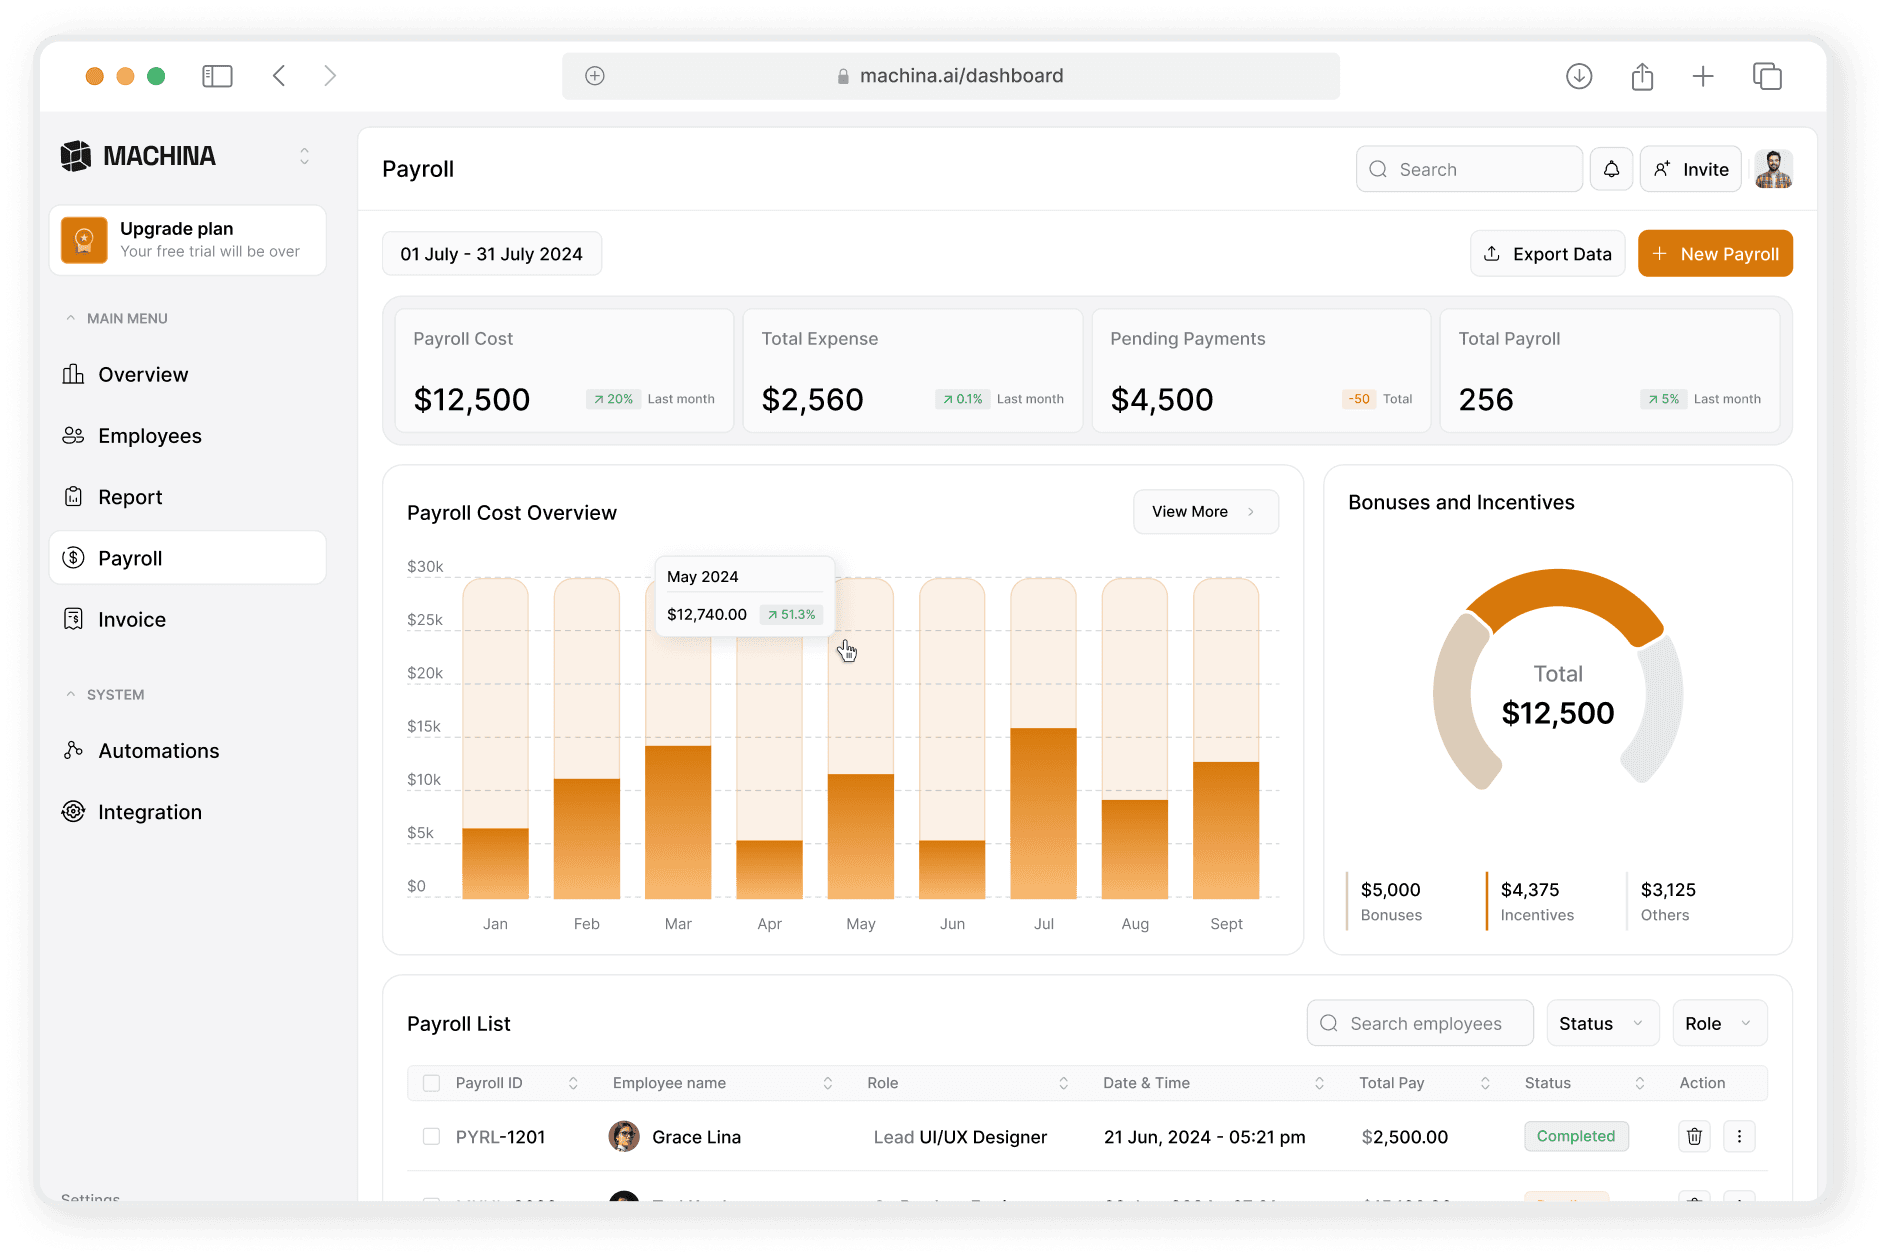Click the New Payroll button
This screenshot has height=1258, width=1885.
1714,253
